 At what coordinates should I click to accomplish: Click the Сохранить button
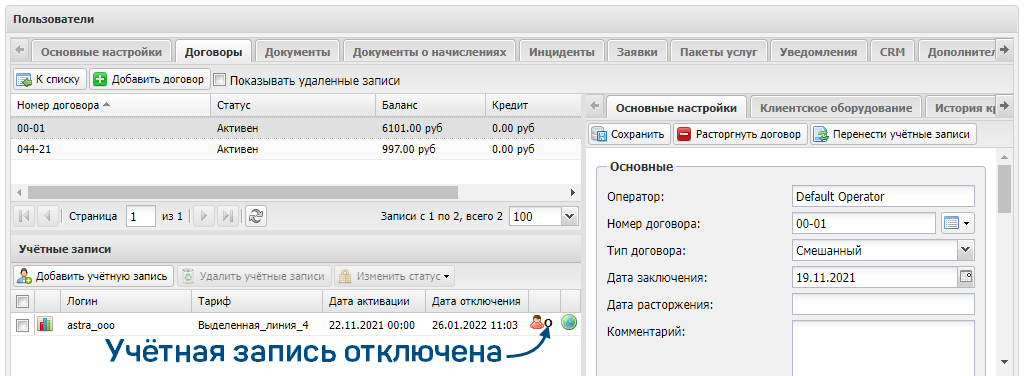tap(629, 134)
